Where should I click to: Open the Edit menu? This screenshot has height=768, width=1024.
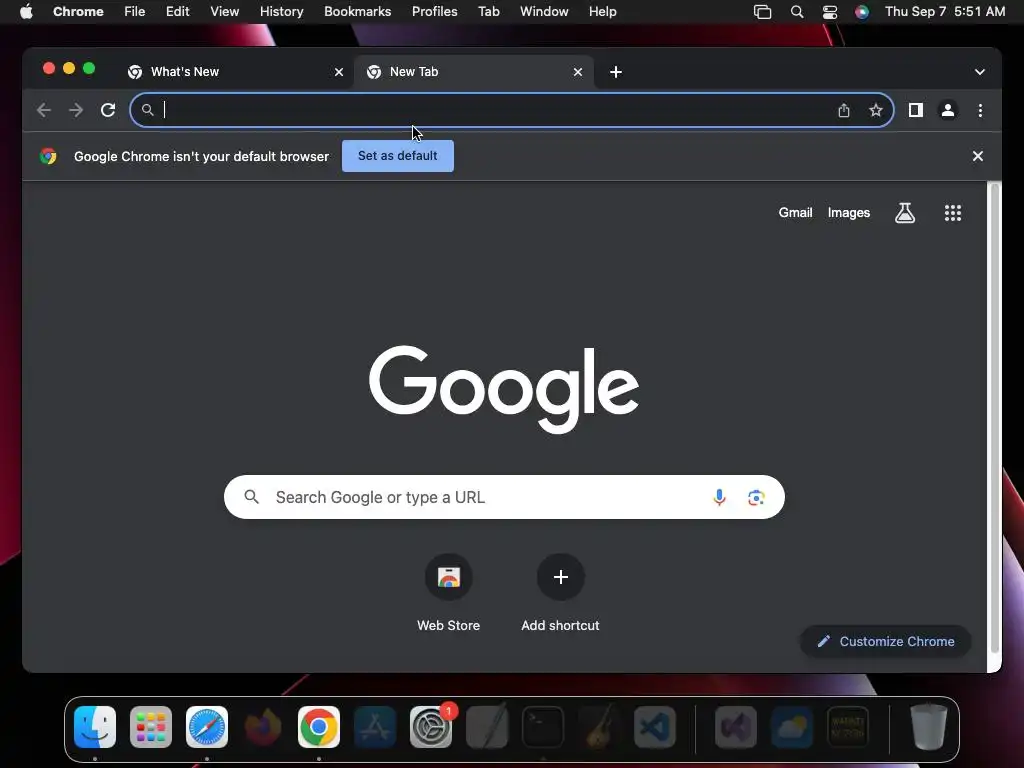[x=177, y=12]
